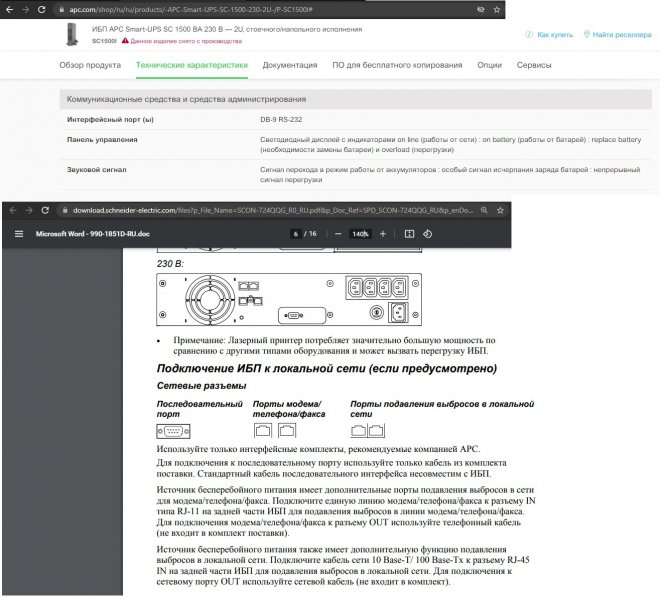Click the crossed-eye icon in the apc.com address bar
Image resolution: width=660 pixels, height=598 pixels.
[x=480, y=9]
